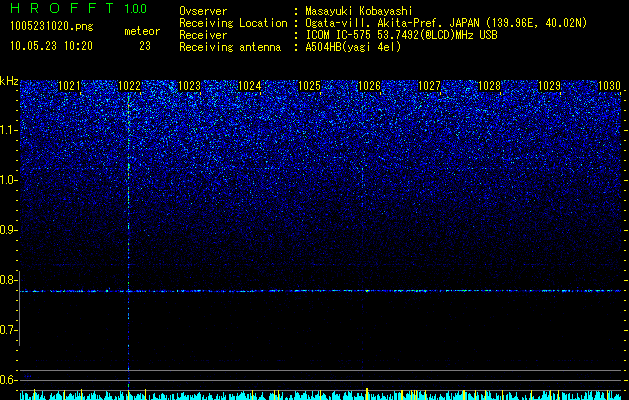The height and width of the screenshot is (400, 629).
Task: Click the Receiving antenna label
Action: (230, 47)
